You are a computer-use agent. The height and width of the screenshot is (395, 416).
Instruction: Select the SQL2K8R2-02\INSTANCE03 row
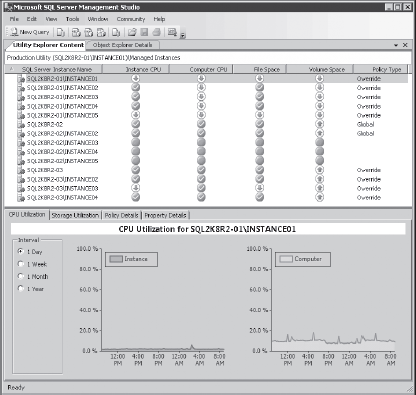tap(206, 143)
